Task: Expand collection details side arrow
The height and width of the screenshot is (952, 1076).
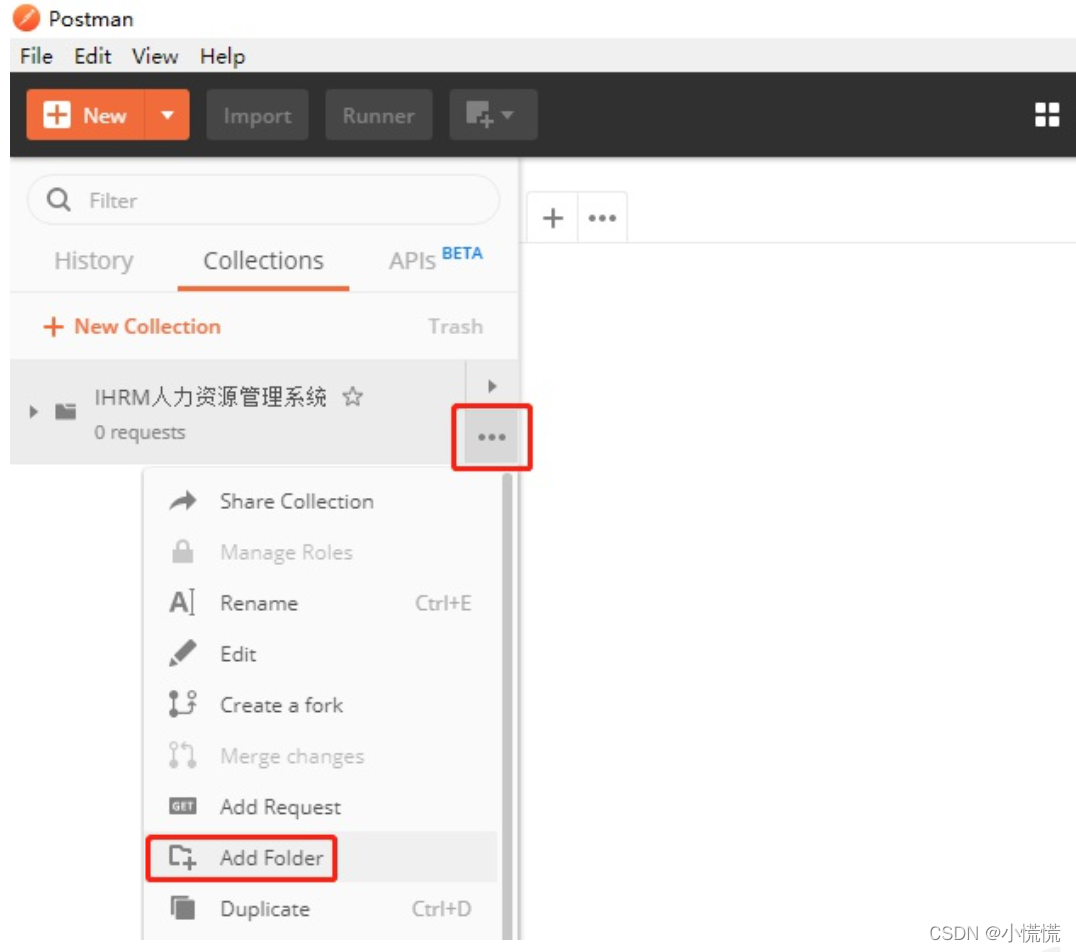Action: tap(492, 386)
